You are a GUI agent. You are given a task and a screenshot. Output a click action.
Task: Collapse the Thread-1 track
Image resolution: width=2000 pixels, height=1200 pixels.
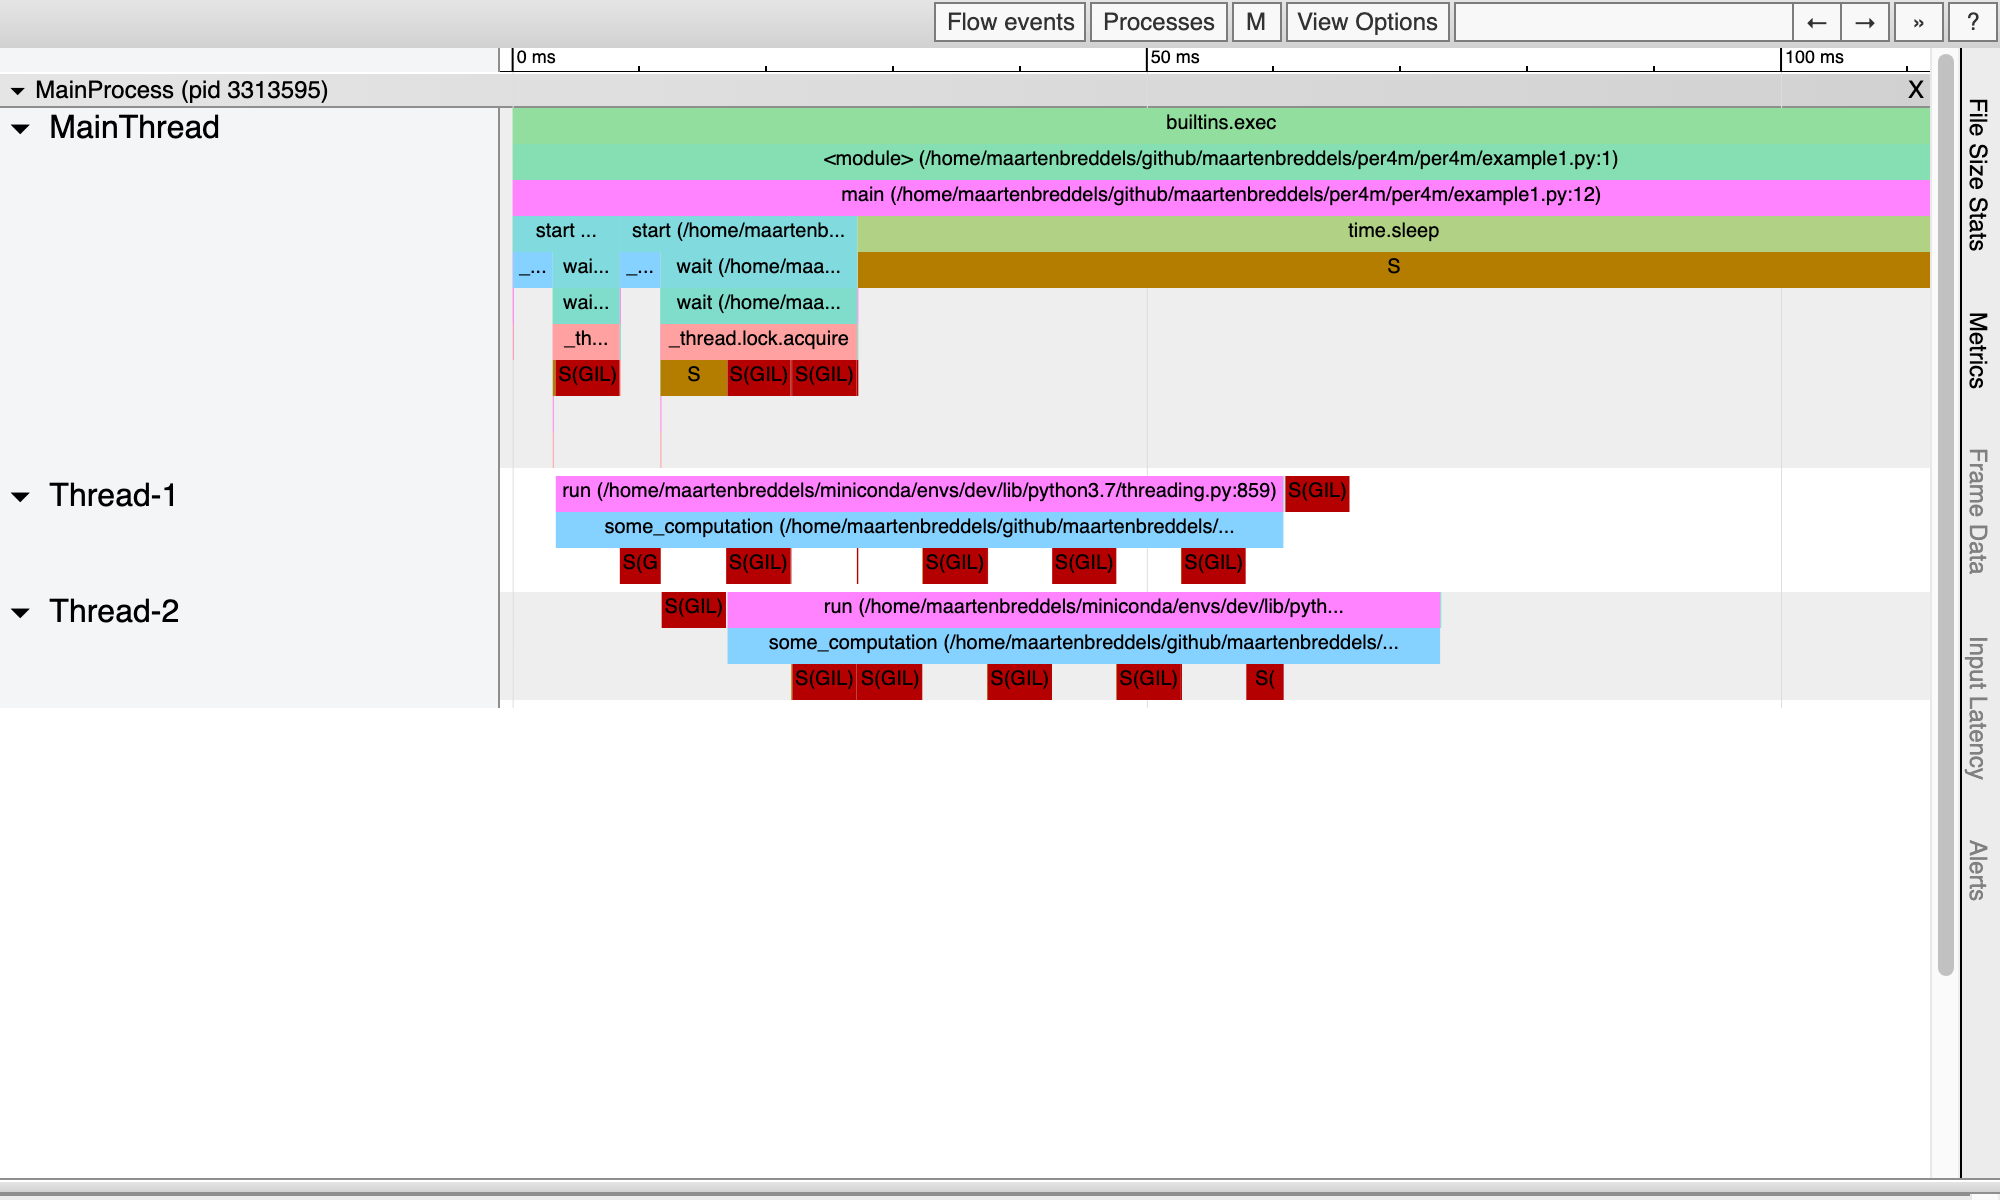tap(21, 497)
